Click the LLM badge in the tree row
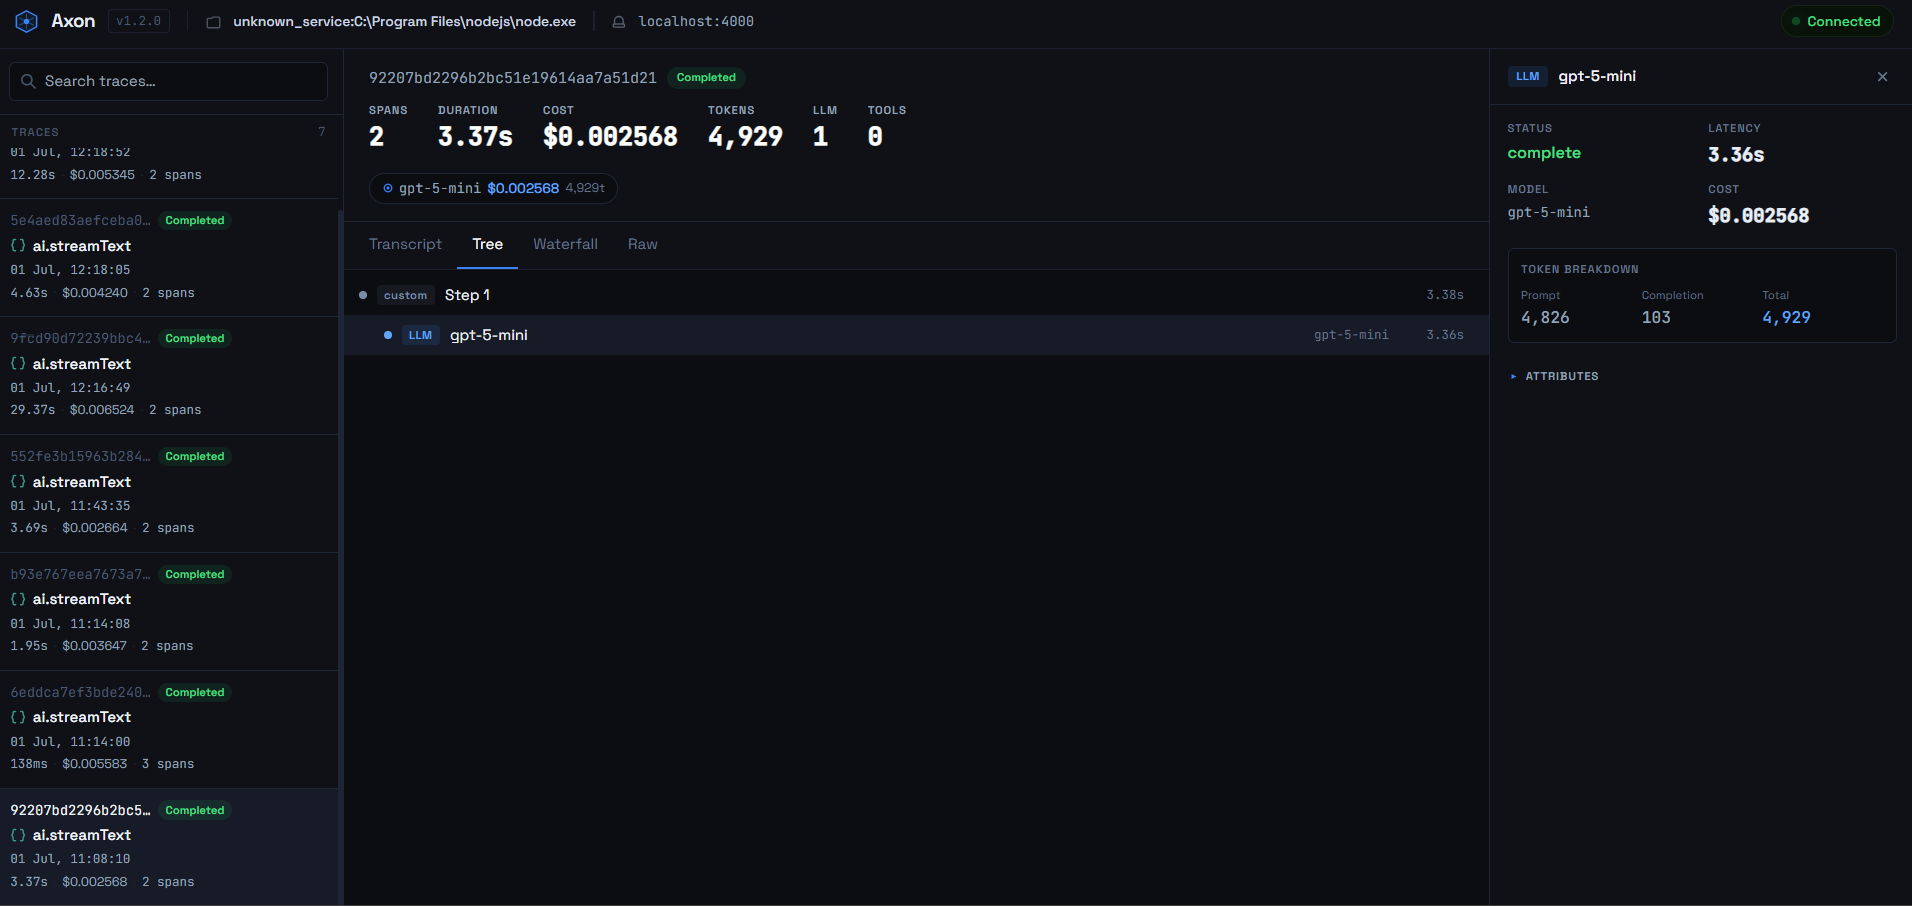The width and height of the screenshot is (1912, 906). pyautogui.click(x=420, y=335)
